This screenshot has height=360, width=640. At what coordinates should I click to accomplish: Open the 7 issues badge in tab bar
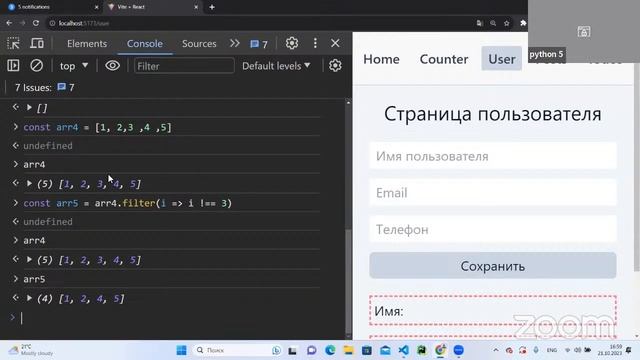(259, 44)
